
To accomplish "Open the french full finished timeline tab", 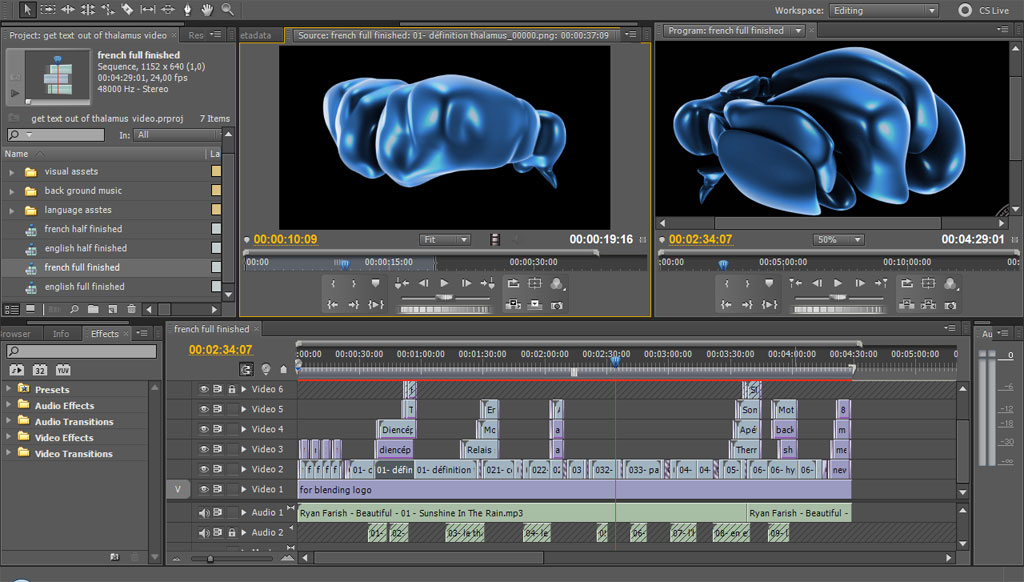I will (211, 329).
